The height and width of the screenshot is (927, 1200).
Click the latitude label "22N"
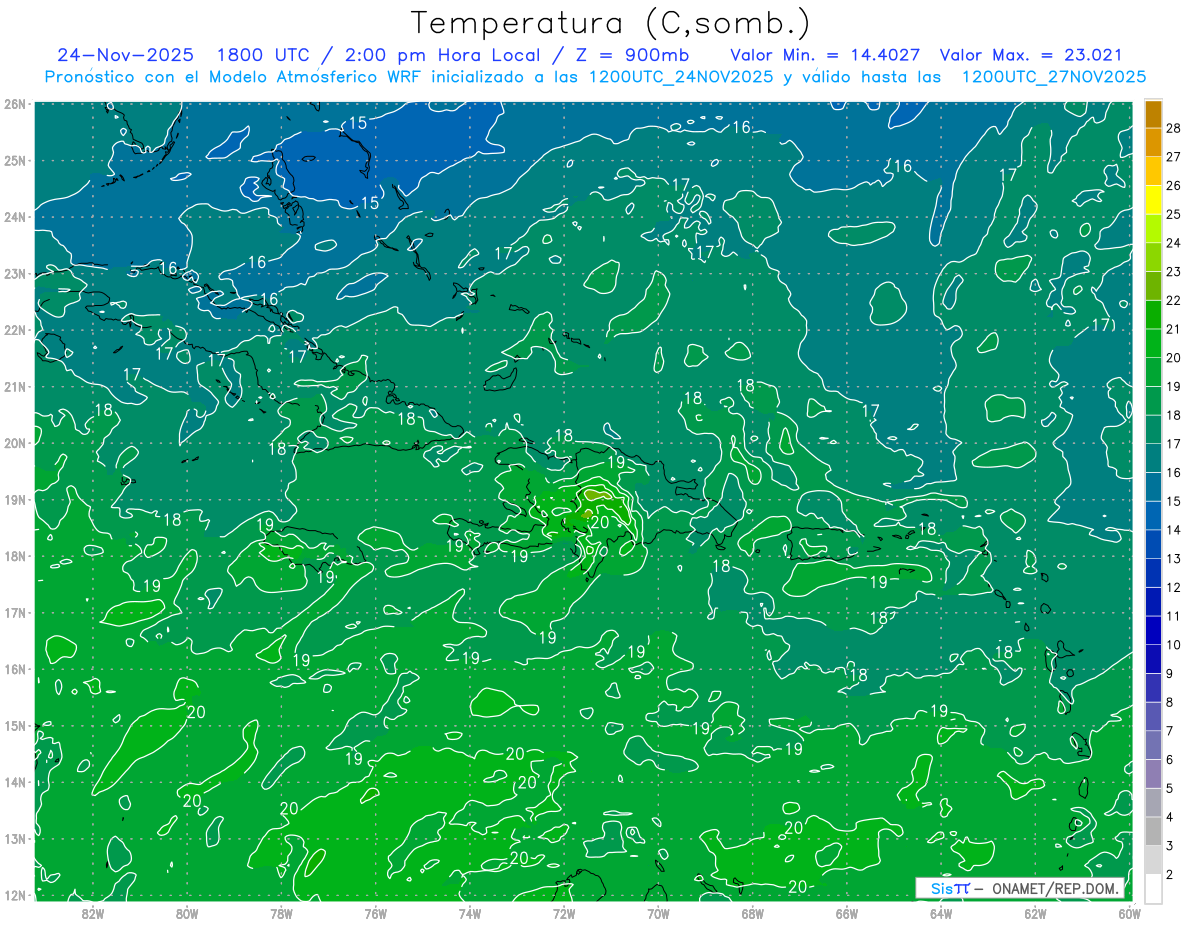[x=15, y=330]
